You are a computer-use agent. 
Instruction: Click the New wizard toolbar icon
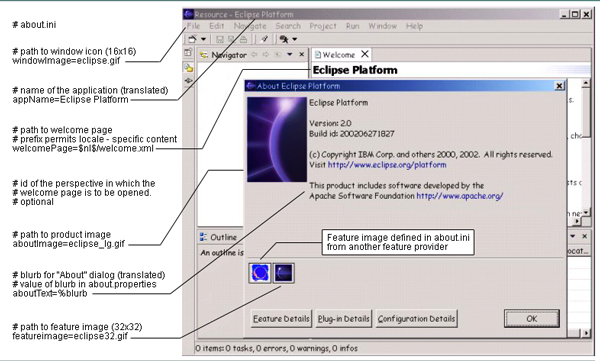tap(192, 39)
